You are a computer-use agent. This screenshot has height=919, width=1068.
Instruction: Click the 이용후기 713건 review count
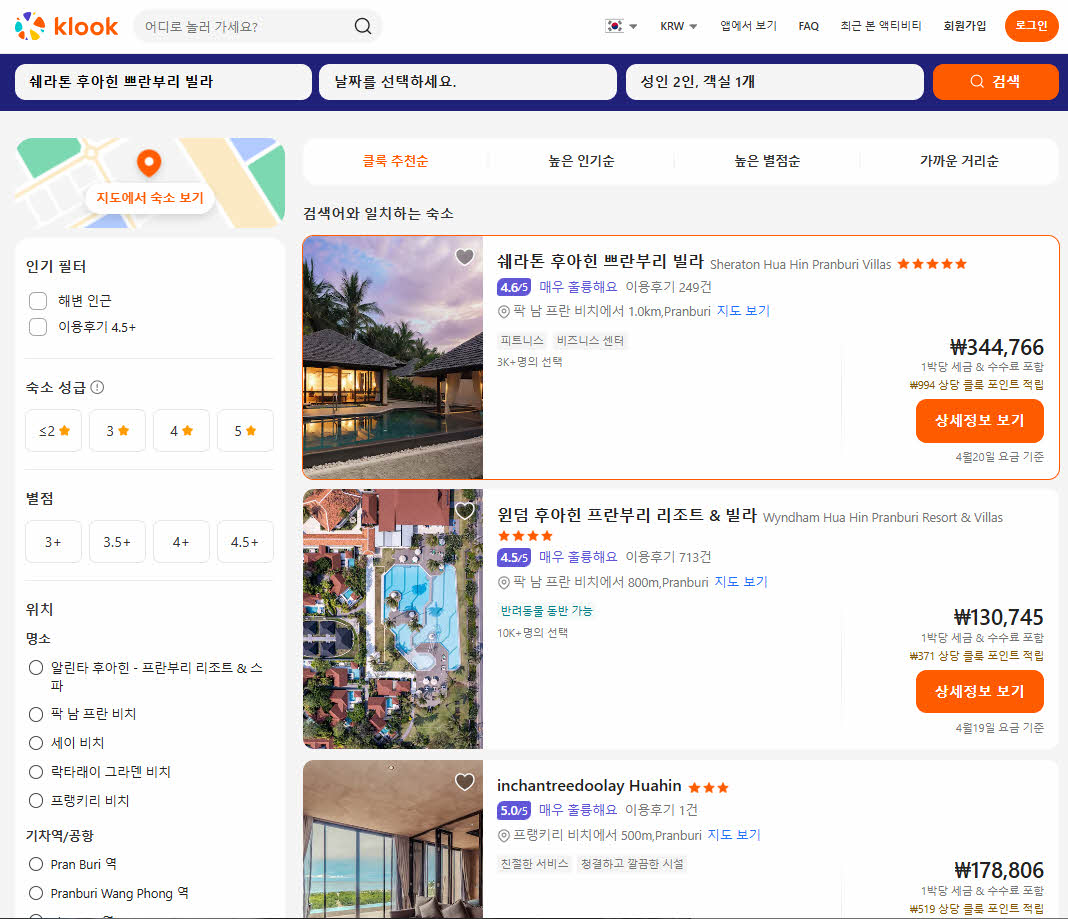pos(668,557)
